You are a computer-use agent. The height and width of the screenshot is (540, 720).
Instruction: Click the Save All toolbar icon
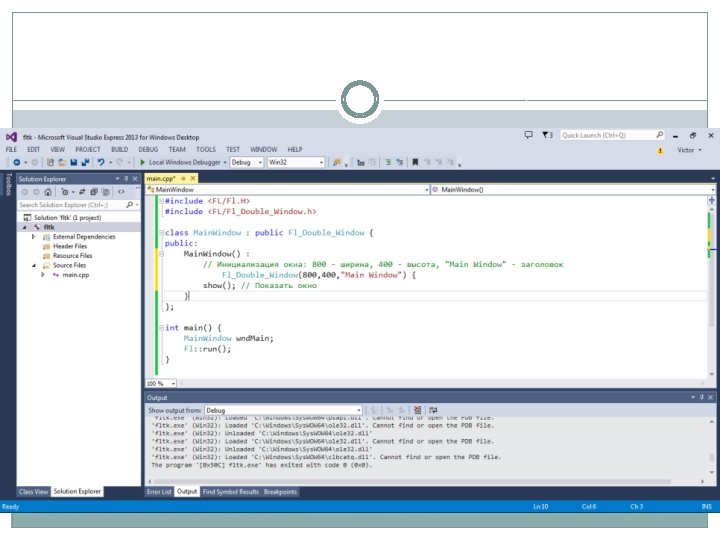pyautogui.click(x=85, y=162)
